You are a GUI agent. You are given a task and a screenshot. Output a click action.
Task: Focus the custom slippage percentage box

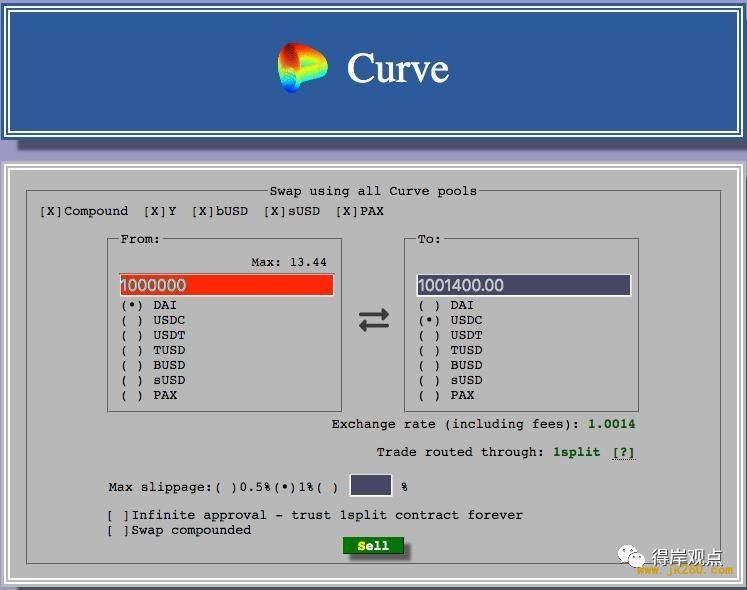371,486
